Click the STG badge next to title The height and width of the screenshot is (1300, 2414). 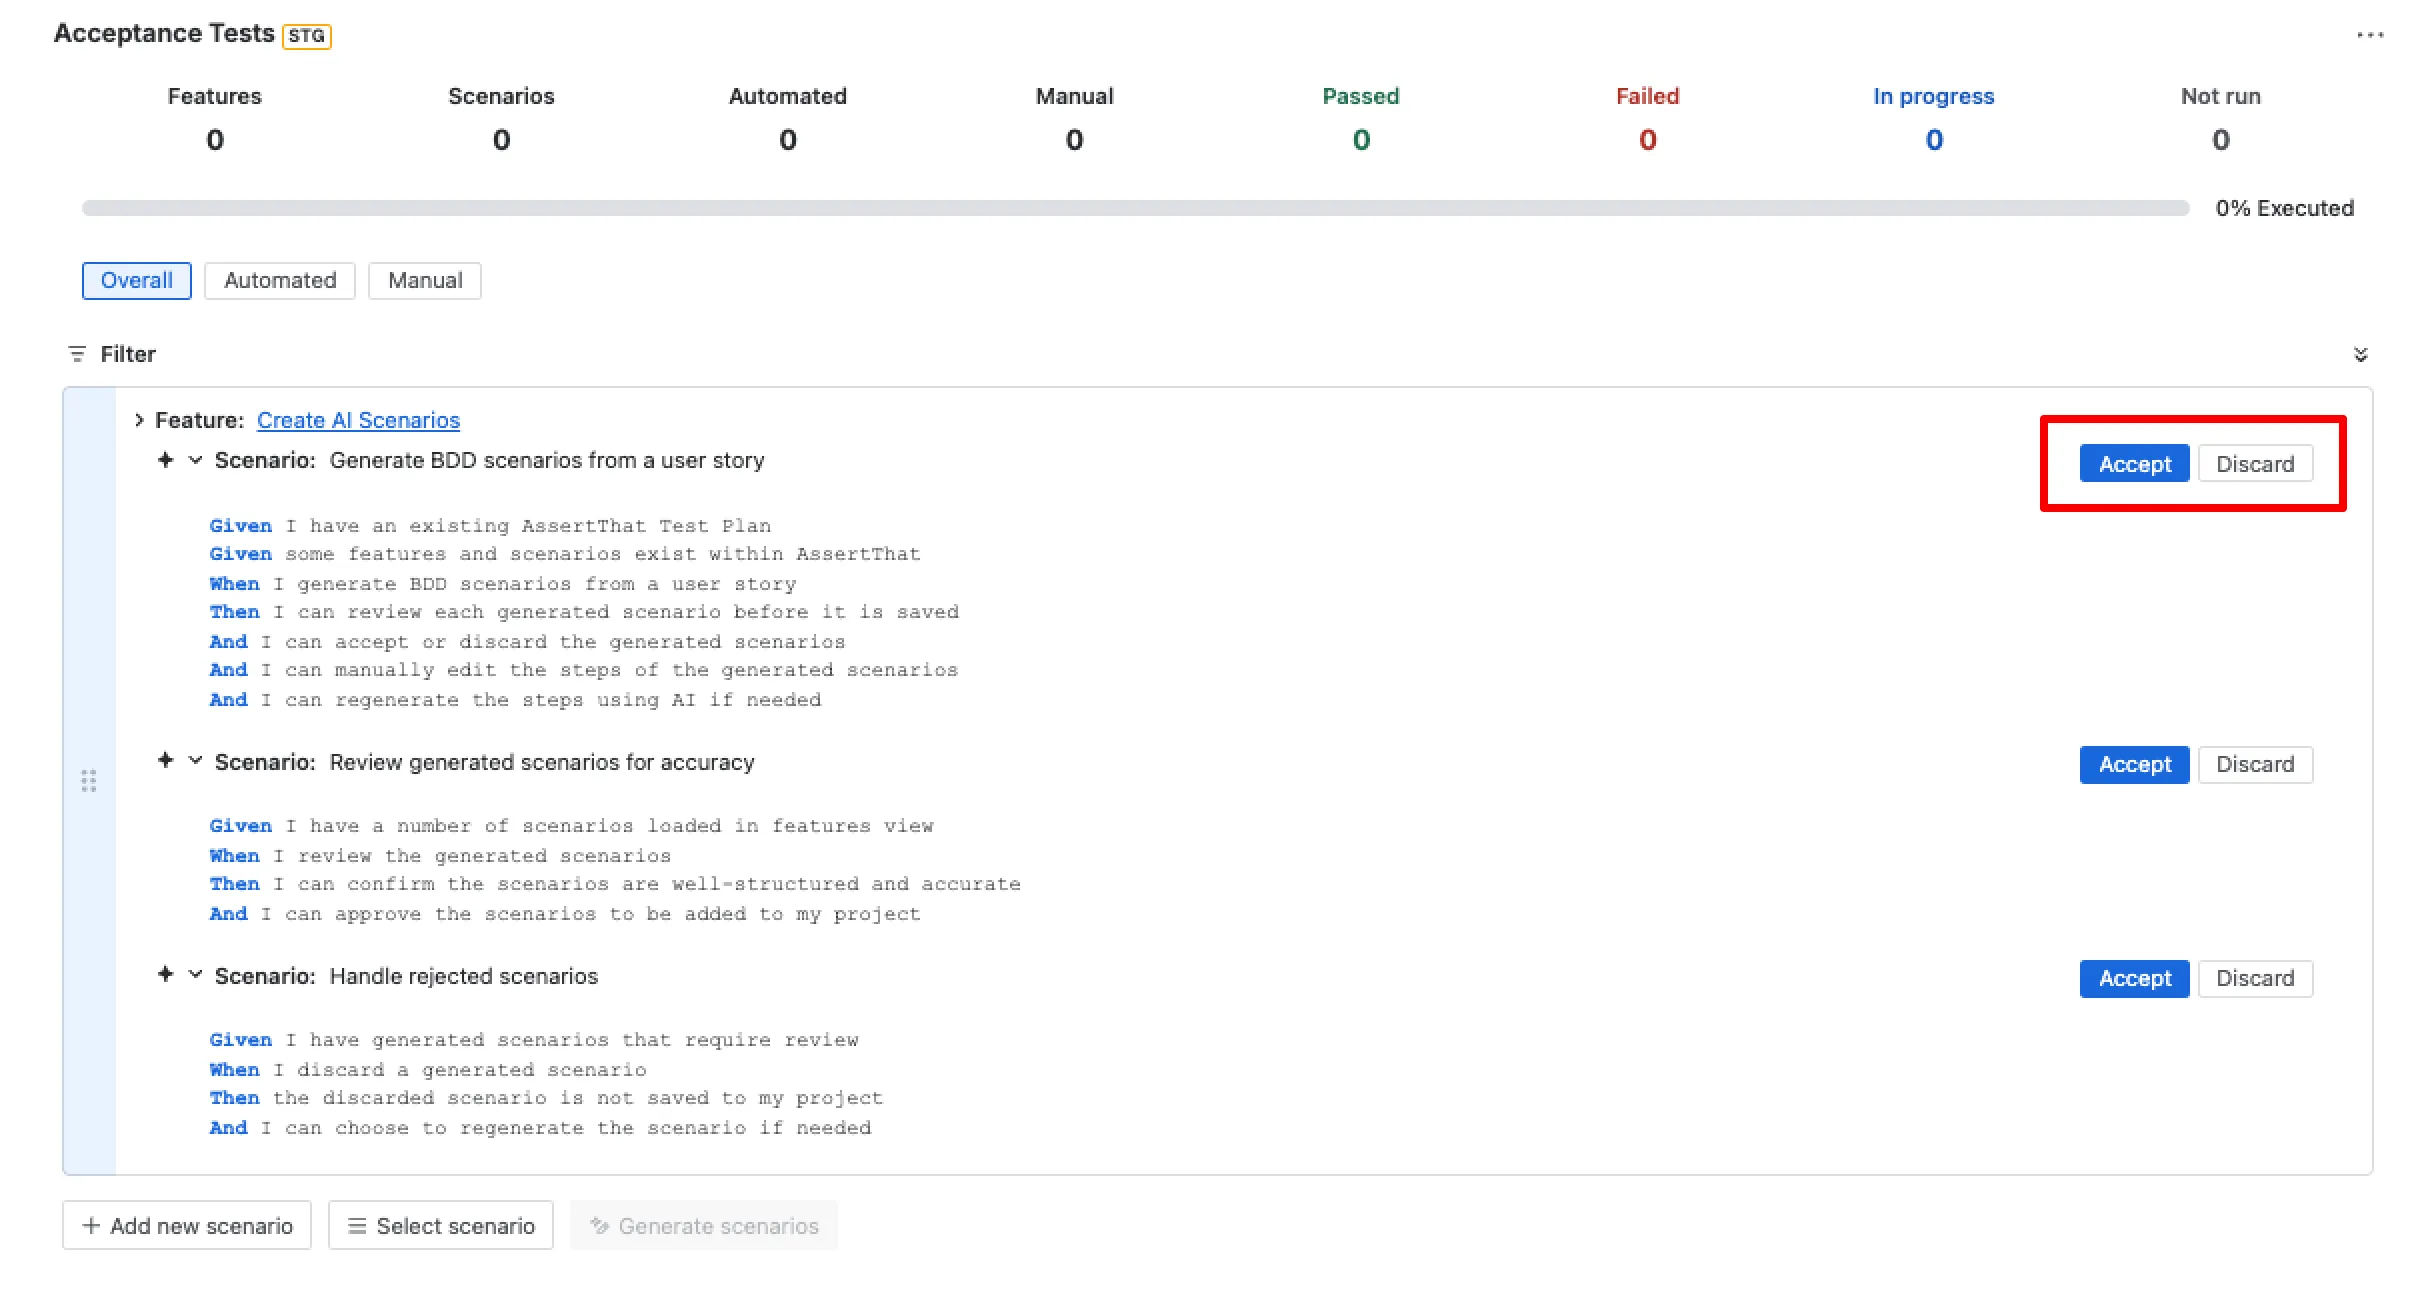pos(307,36)
